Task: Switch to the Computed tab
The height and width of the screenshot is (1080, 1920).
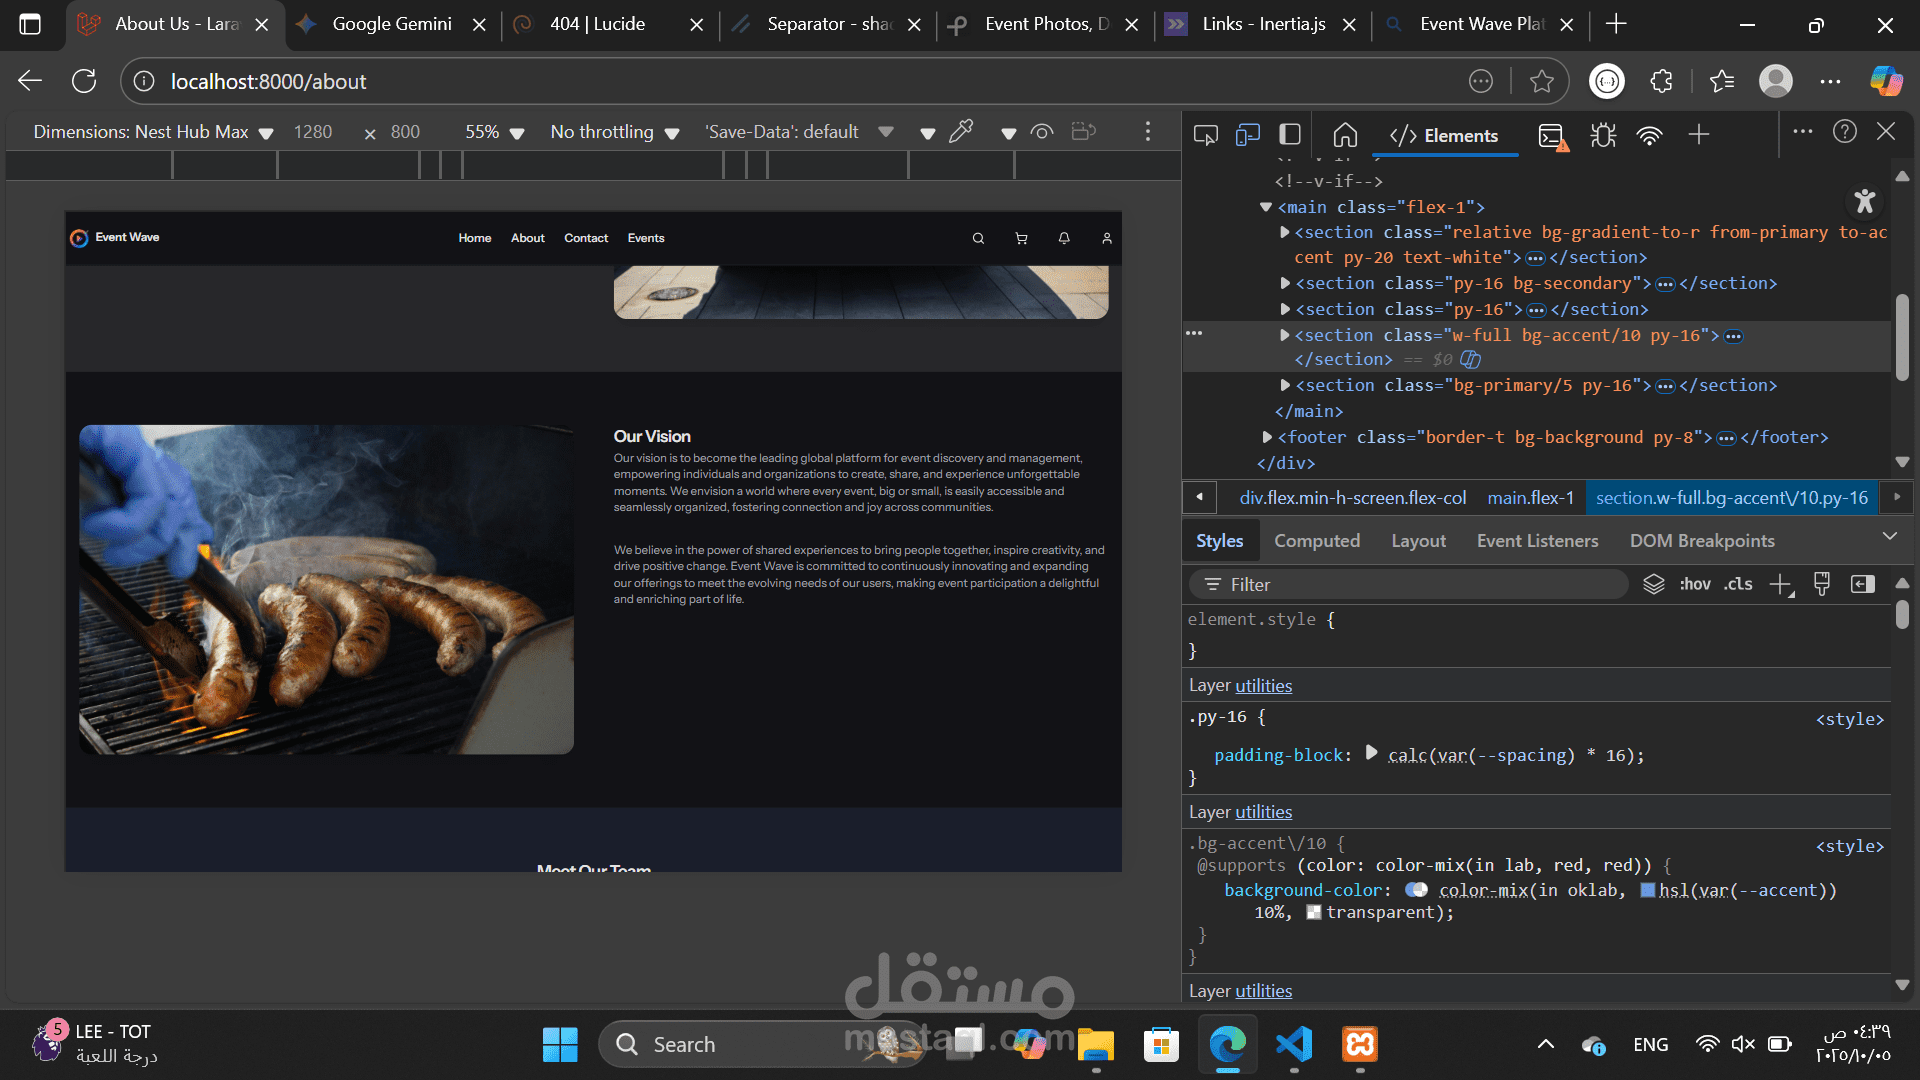Action: click(x=1316, y=541)
